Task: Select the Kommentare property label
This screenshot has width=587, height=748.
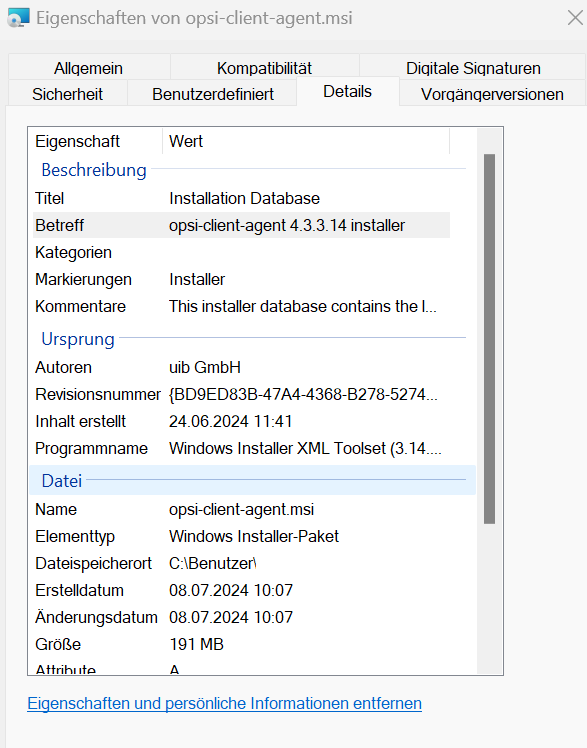Action: [81, 306]
